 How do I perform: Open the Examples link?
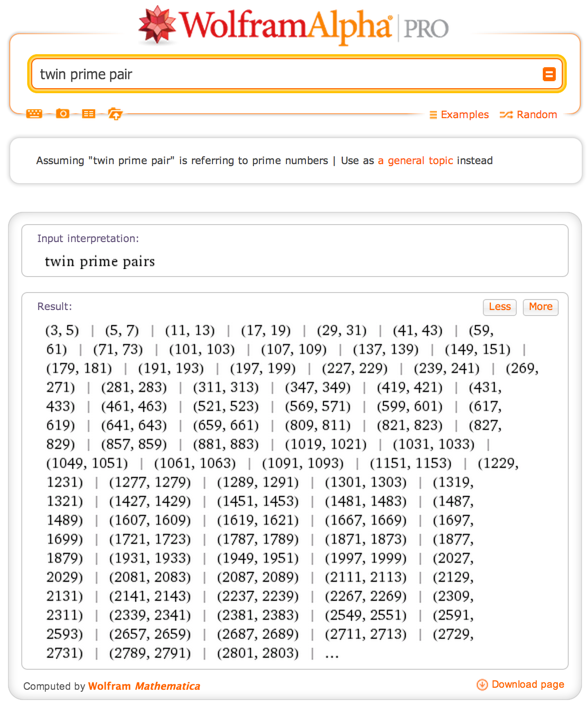[465, 115]
